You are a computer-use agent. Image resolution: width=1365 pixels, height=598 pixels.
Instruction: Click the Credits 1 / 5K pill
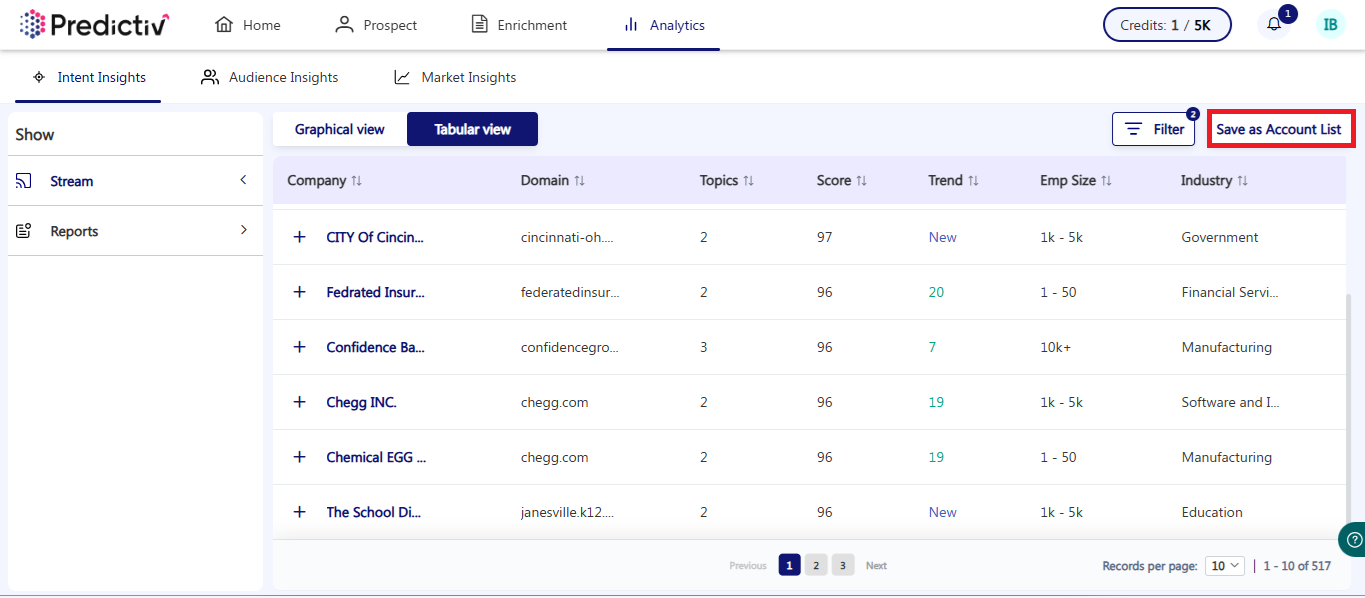point(1167,25)
